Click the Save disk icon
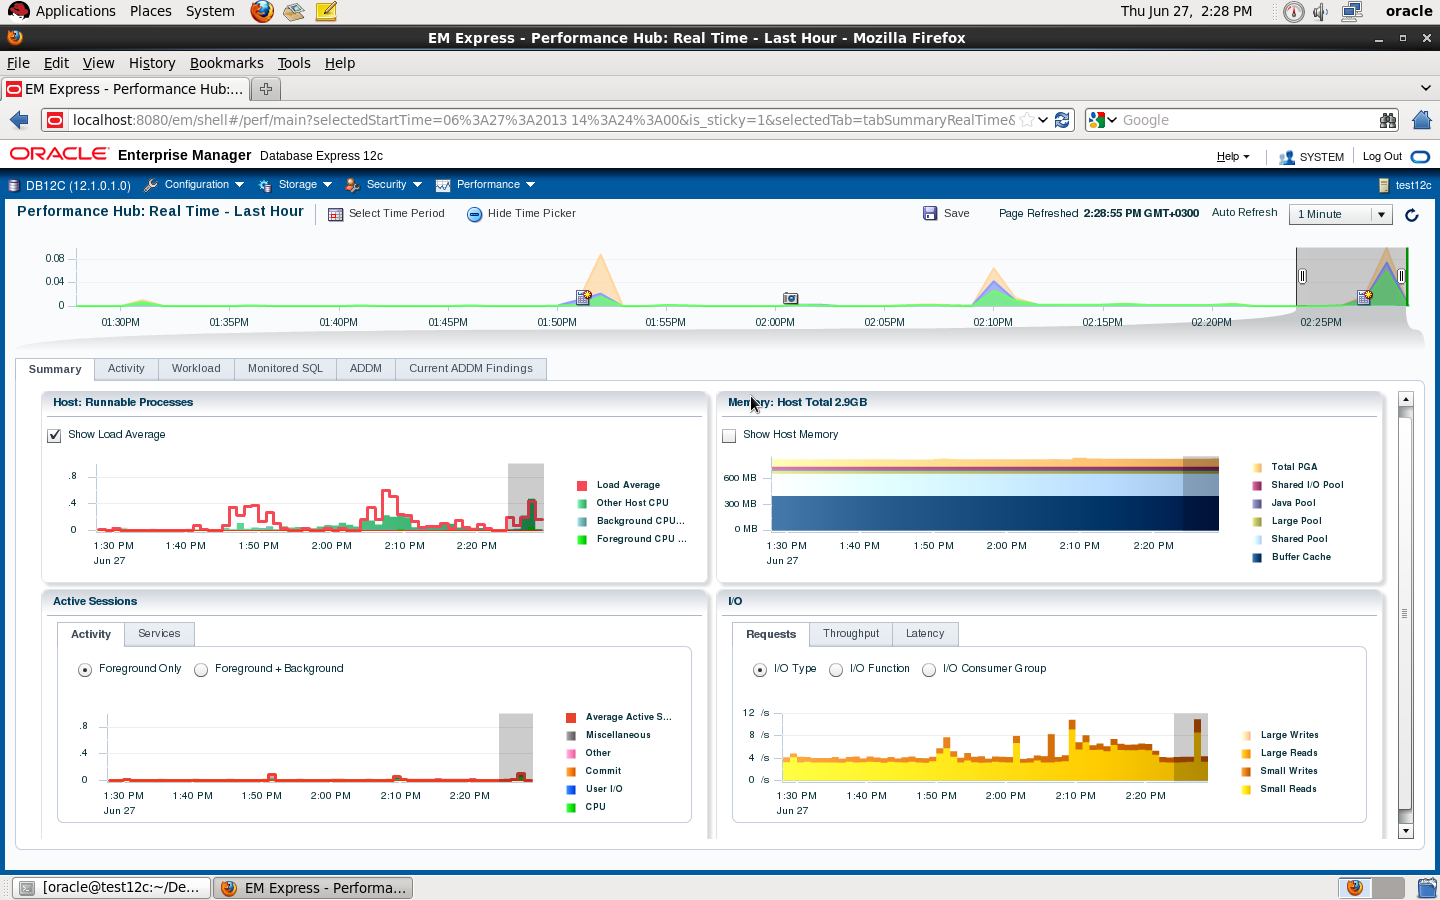This screenshot has width=1440, height=900. pyautogui.click(x=930, y=213)
